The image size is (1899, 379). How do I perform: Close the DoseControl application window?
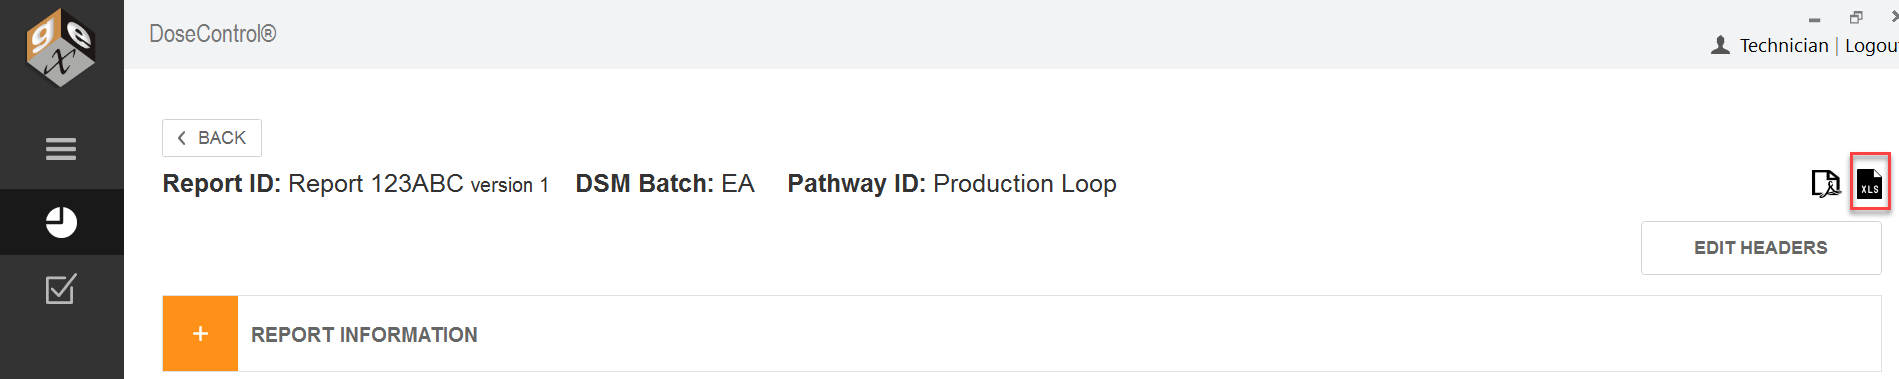tap(1893, 16)
